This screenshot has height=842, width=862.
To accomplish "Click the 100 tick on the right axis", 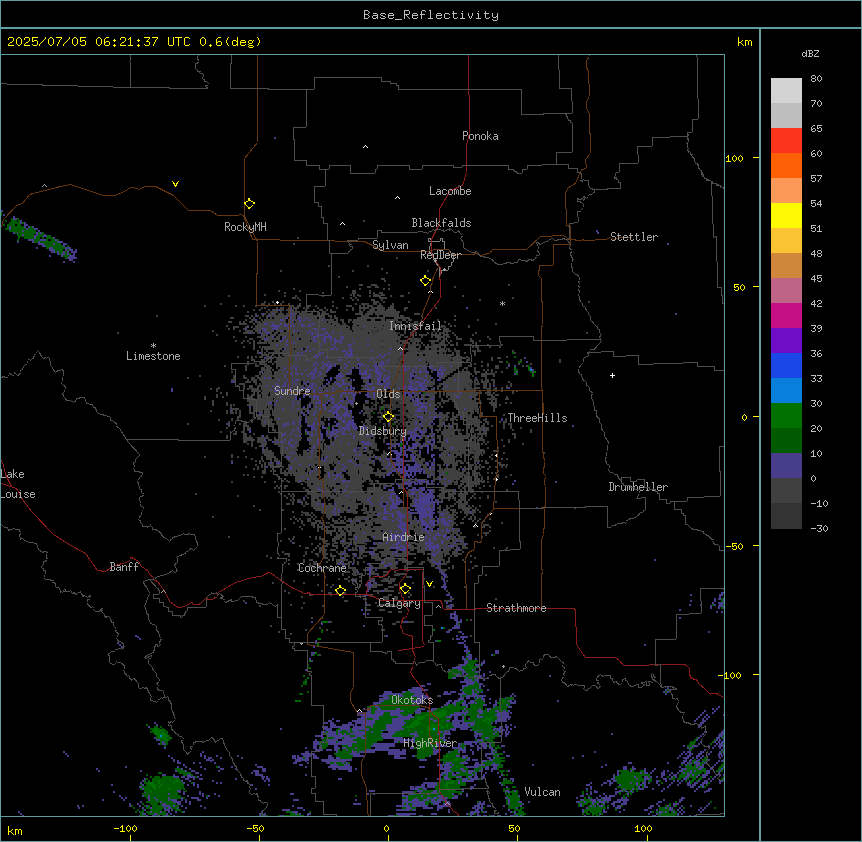I will coord(734,158).
